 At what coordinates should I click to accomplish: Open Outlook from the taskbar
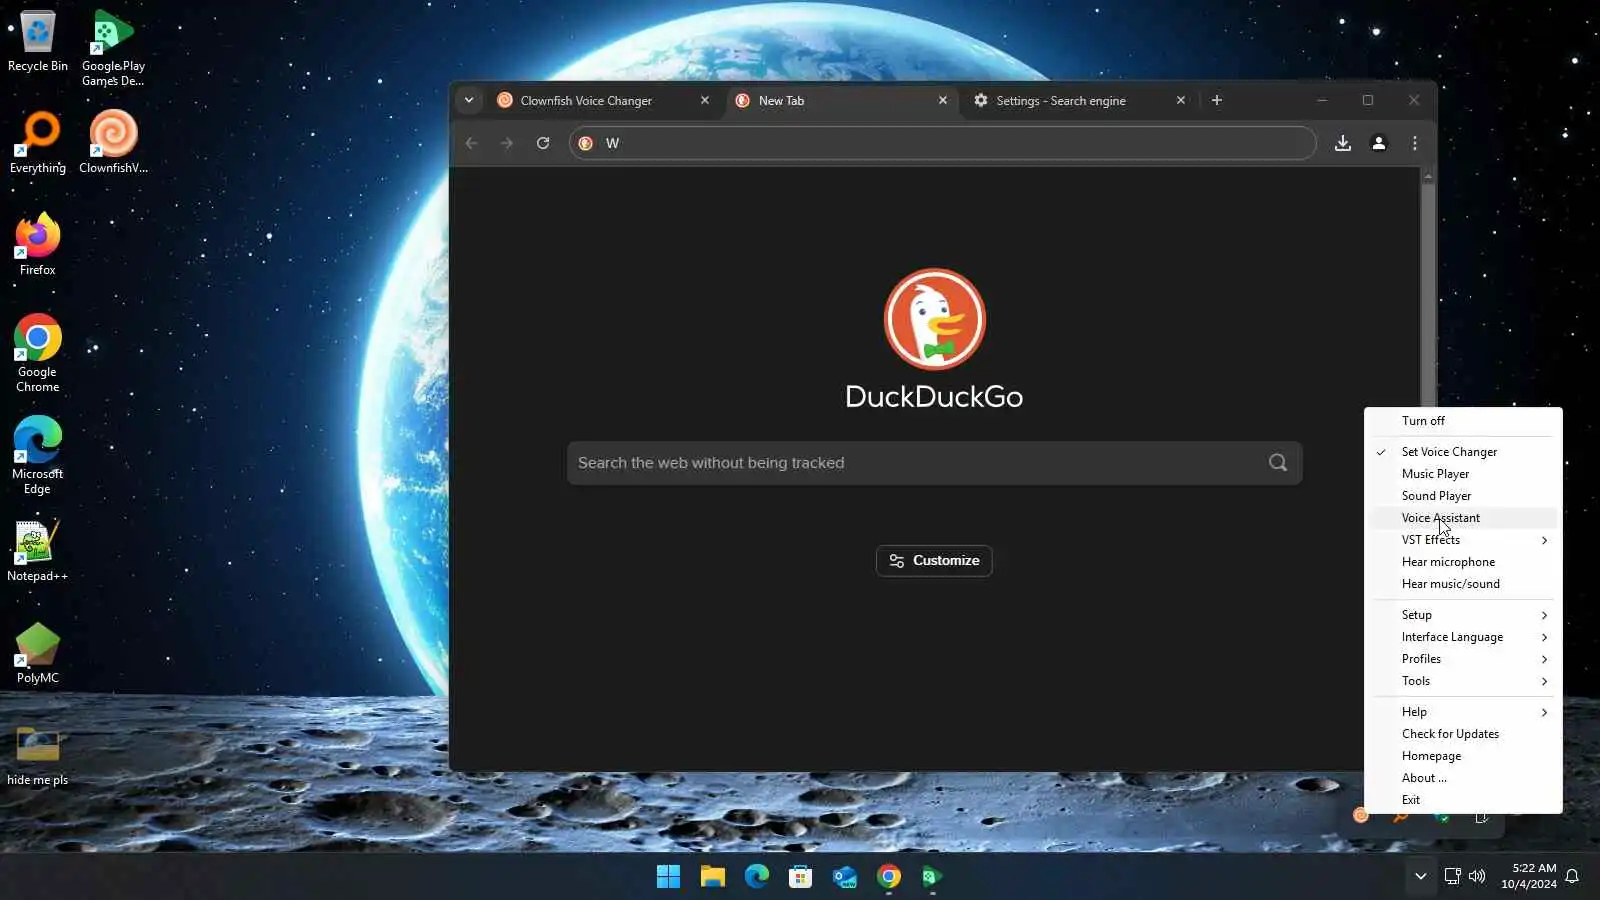(x=844, y=877)
